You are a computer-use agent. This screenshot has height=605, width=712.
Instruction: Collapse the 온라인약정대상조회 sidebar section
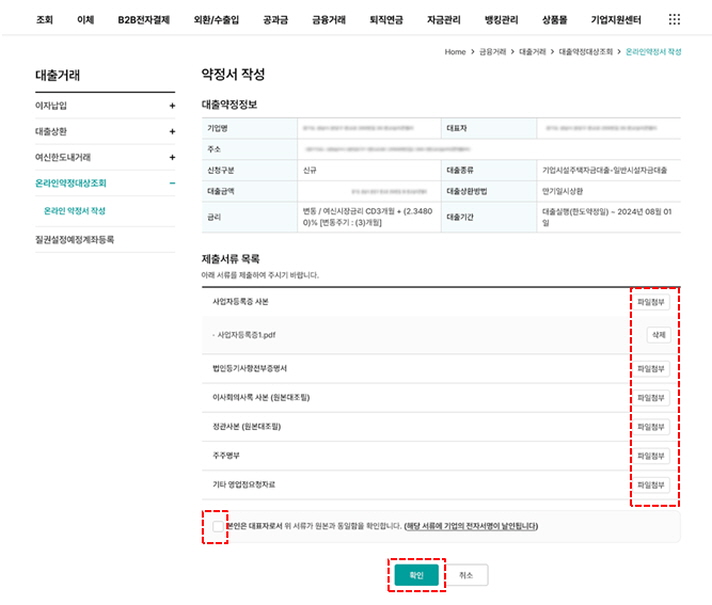click(171, 184)
